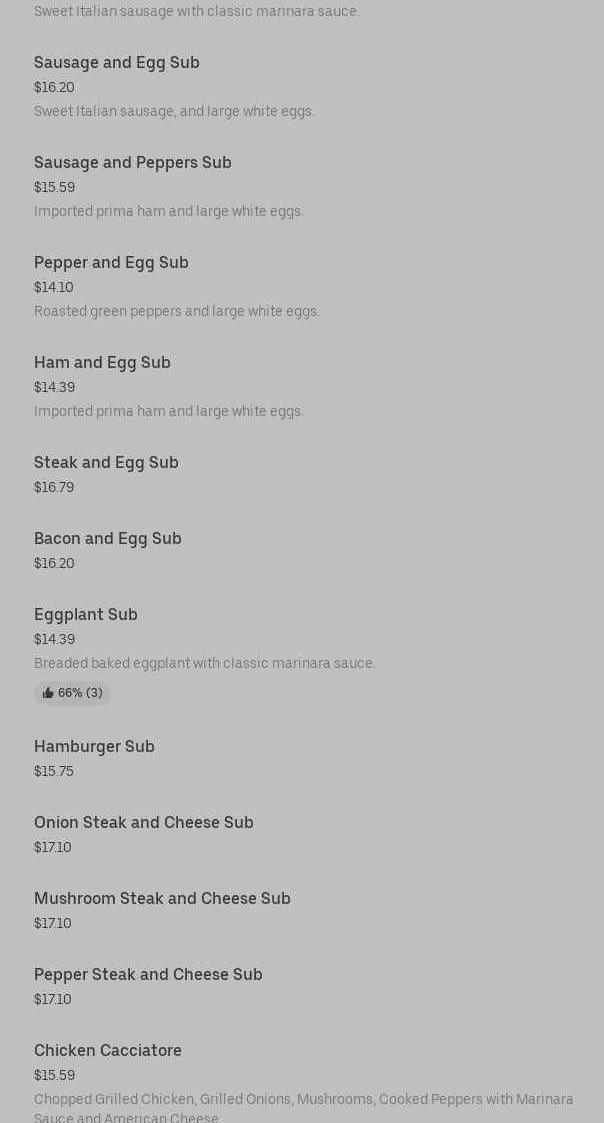The image size is (604, 1123).
Task: Click the thumbs-up rating icon on Eggplant Sub
Action: [48, 693]
